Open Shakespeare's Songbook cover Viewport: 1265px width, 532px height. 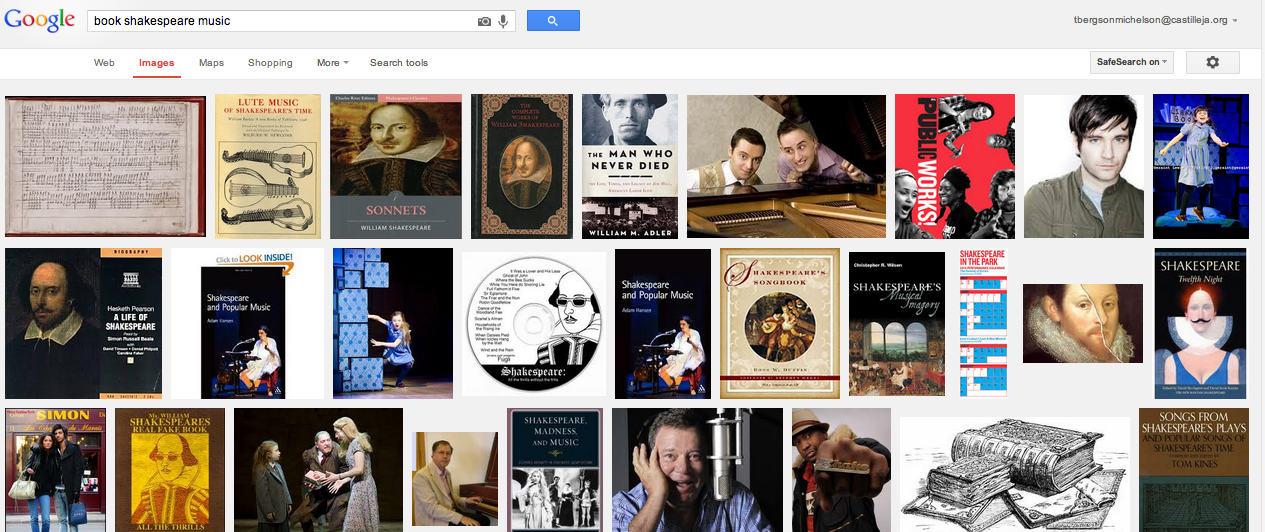coord(780,323)
